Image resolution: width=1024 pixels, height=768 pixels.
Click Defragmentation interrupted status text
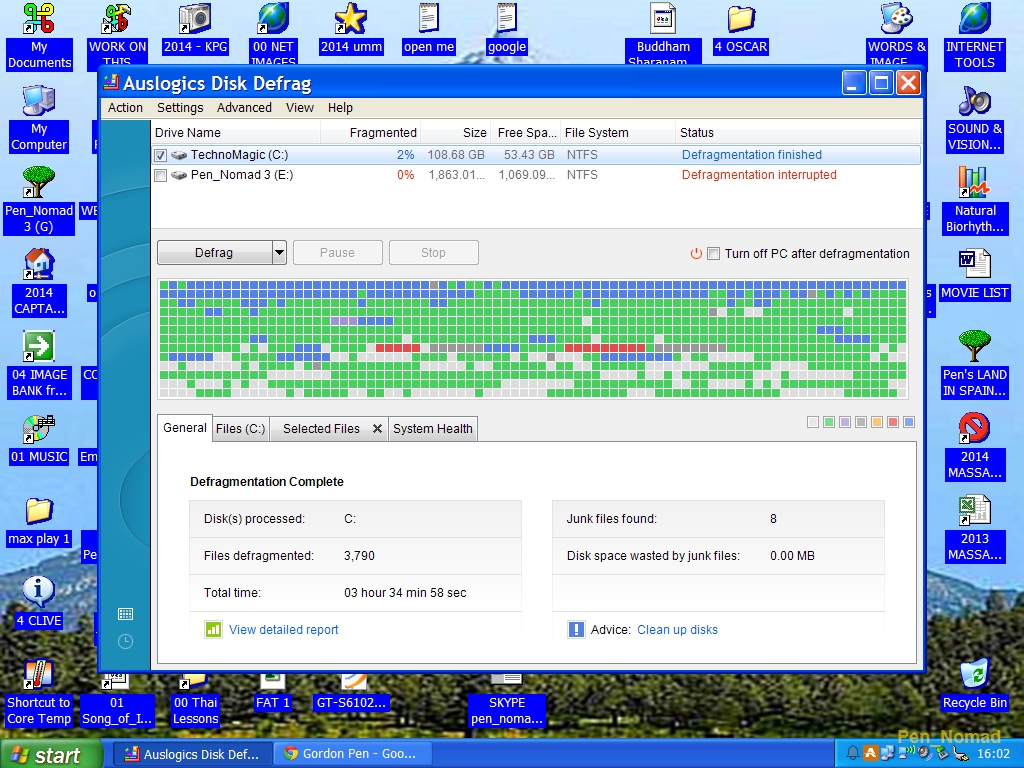click(x=759, y=175)
